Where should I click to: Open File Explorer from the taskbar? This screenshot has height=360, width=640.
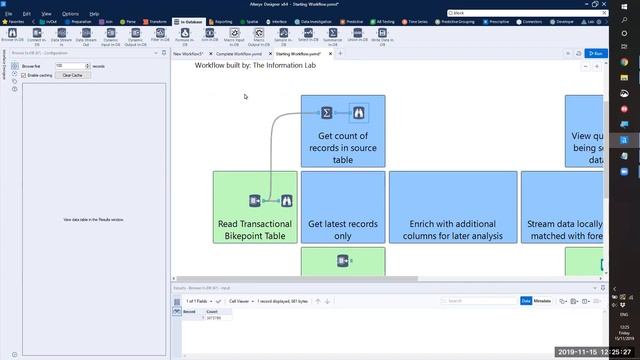pos(624,78)
